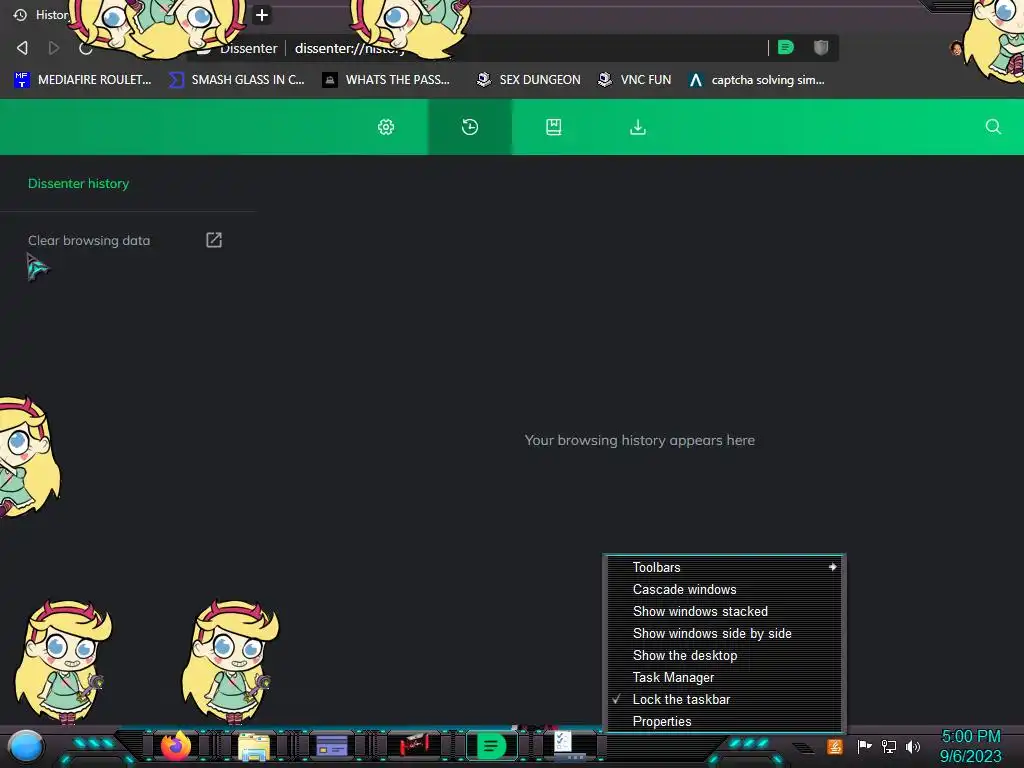Open bookmarks icon in green toolbar
This screenshot has height=768, width=1024.
click(x=554, y=127)
